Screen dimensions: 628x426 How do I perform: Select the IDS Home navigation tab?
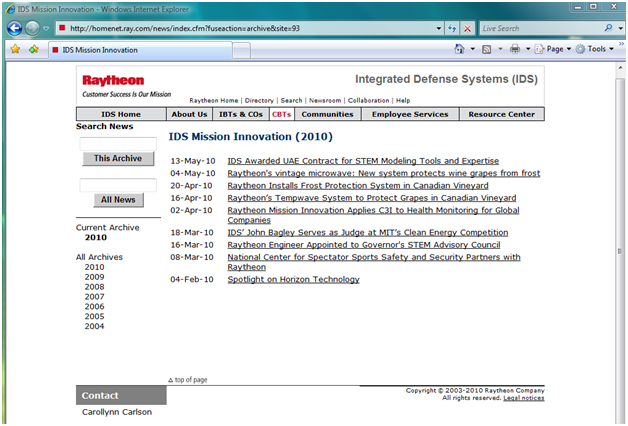click(x=121, y=114)
